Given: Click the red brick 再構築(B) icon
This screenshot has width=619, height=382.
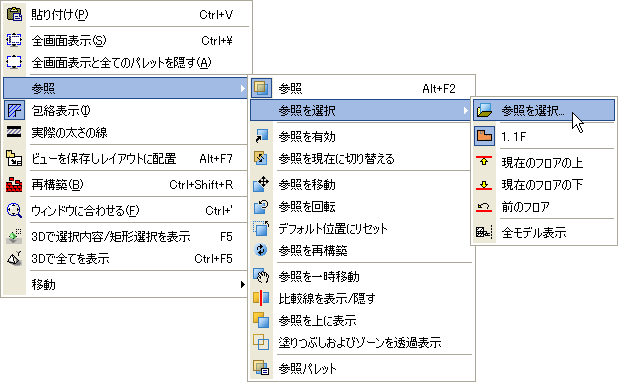Looking at the screenshot, I should [14, 184].
